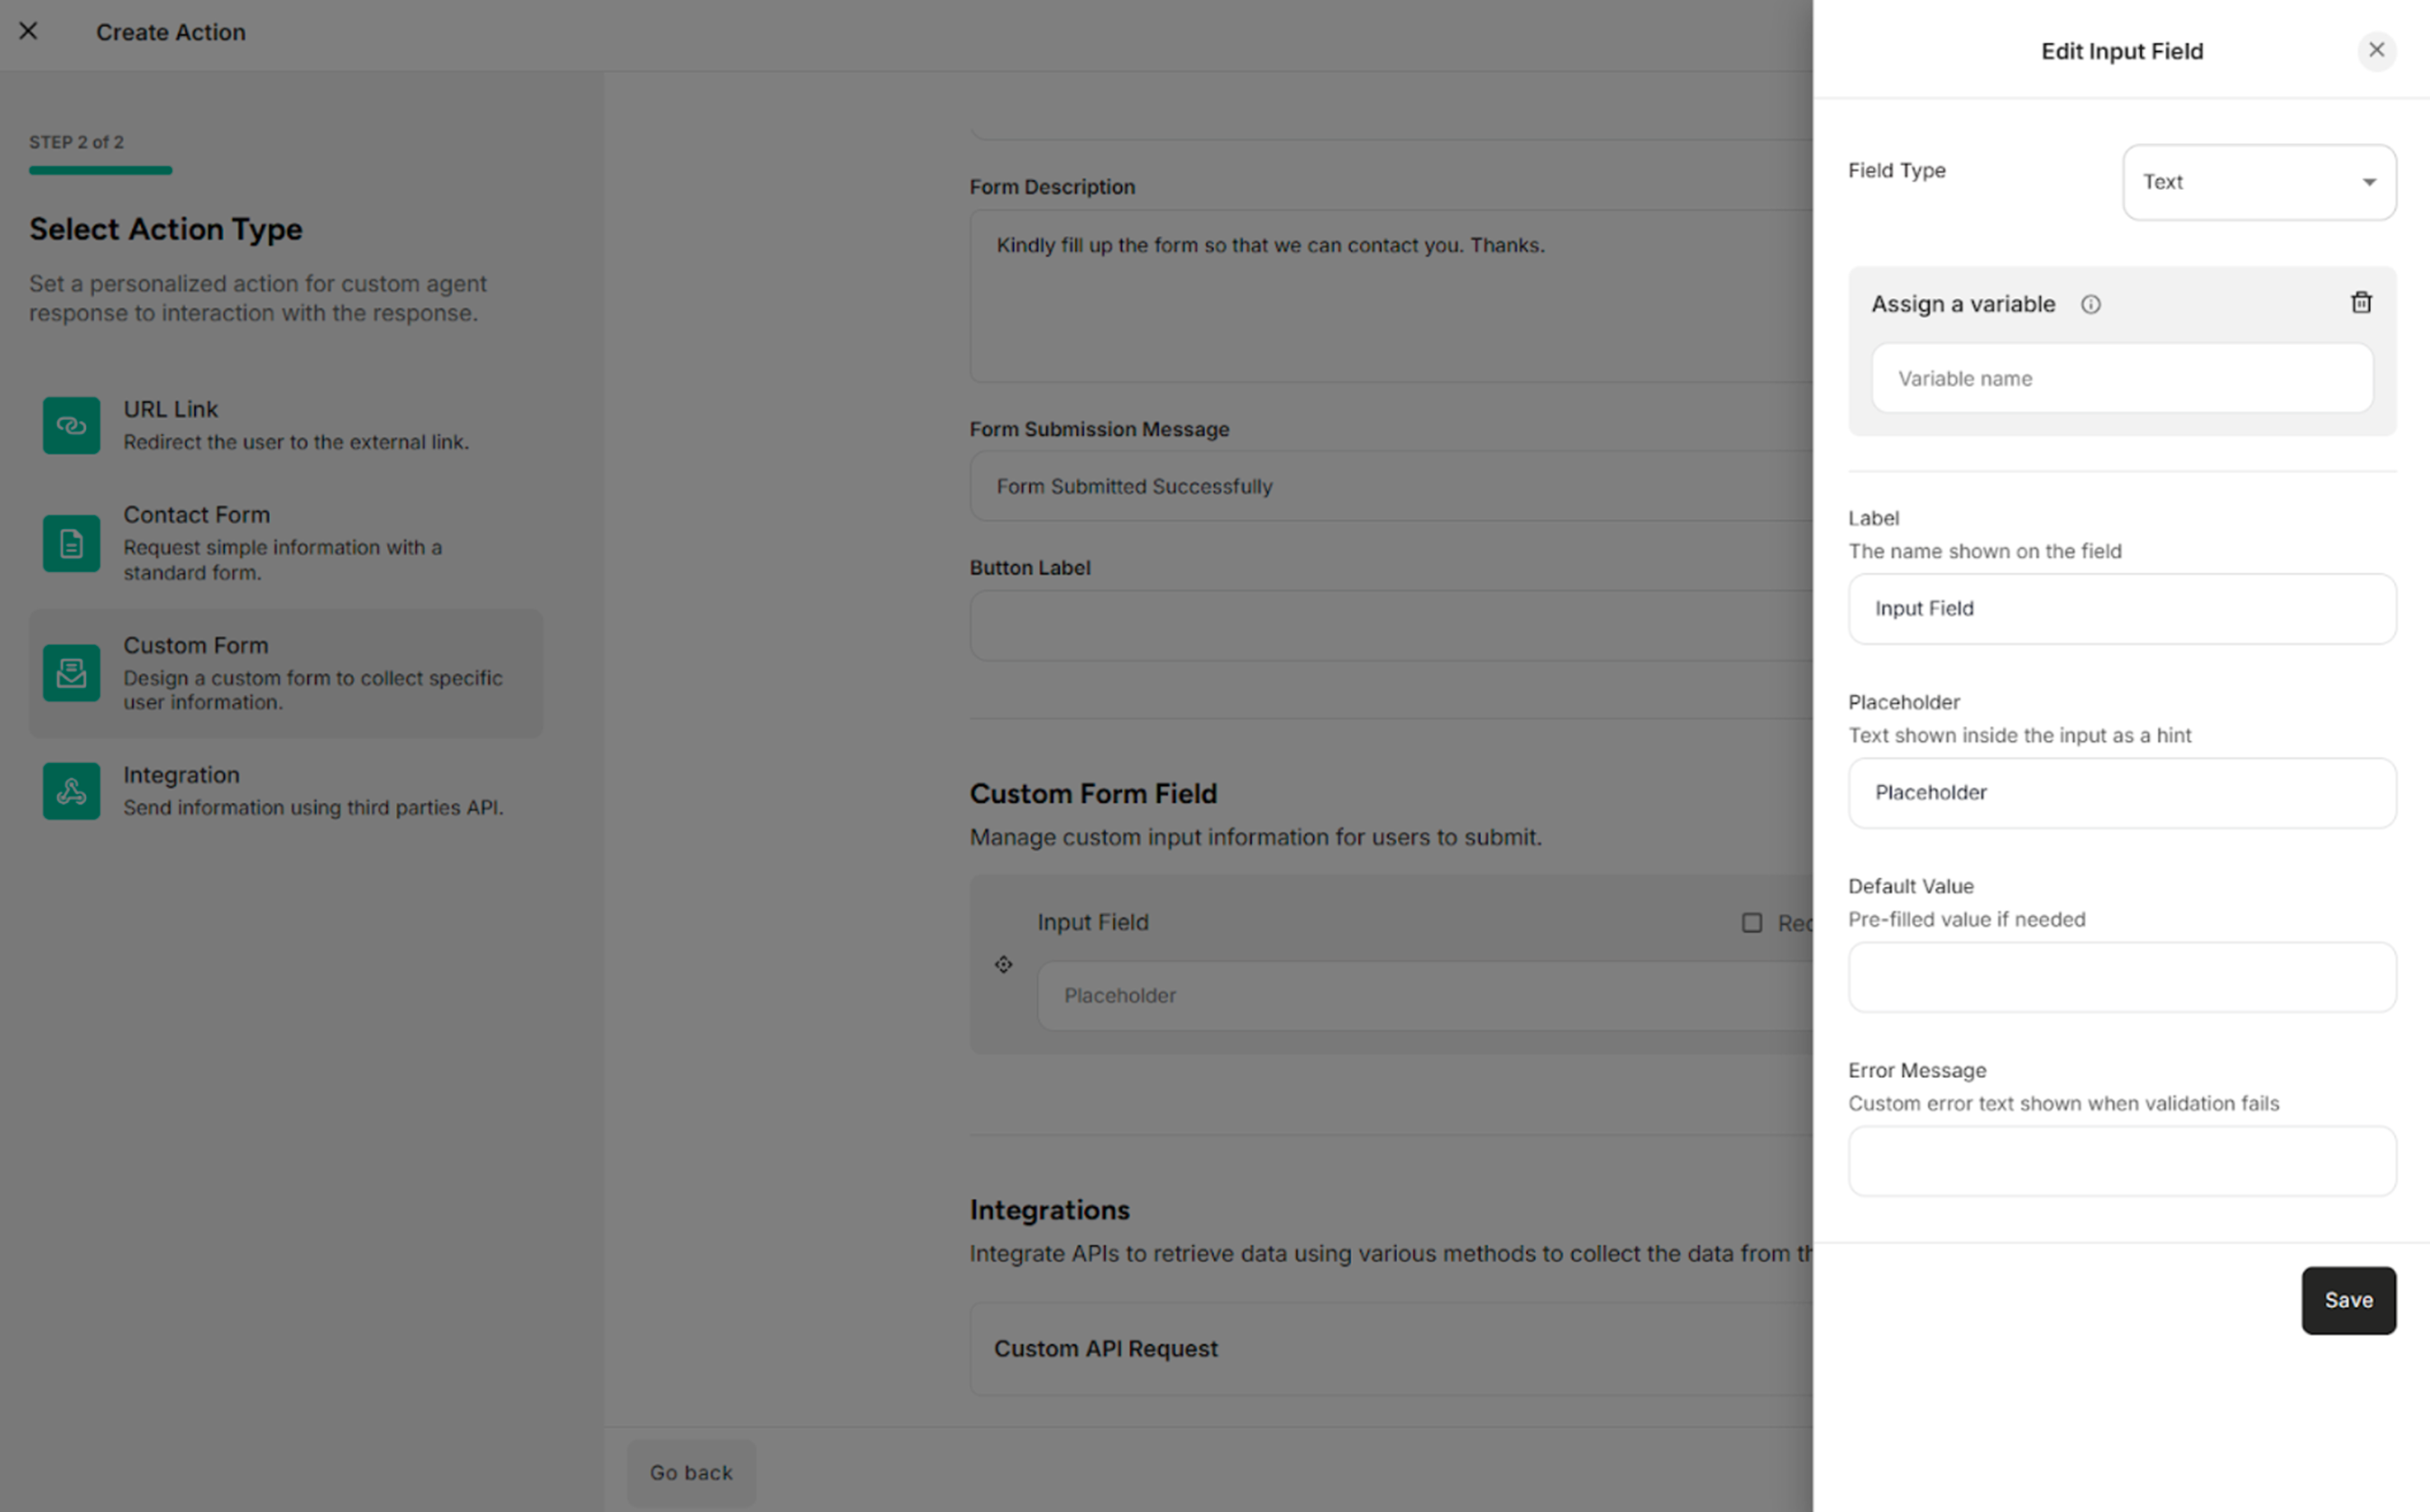The width and height of the screenshot is (2430, 1512).
Task: Click the Integration action icon
Action: 70,790
